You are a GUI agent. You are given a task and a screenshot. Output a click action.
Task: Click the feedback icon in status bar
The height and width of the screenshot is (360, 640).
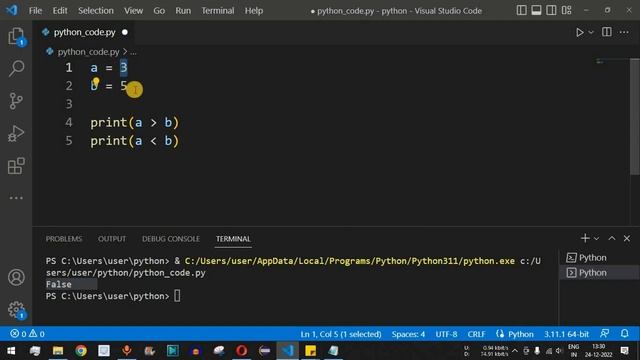click(x=605, y=334)
